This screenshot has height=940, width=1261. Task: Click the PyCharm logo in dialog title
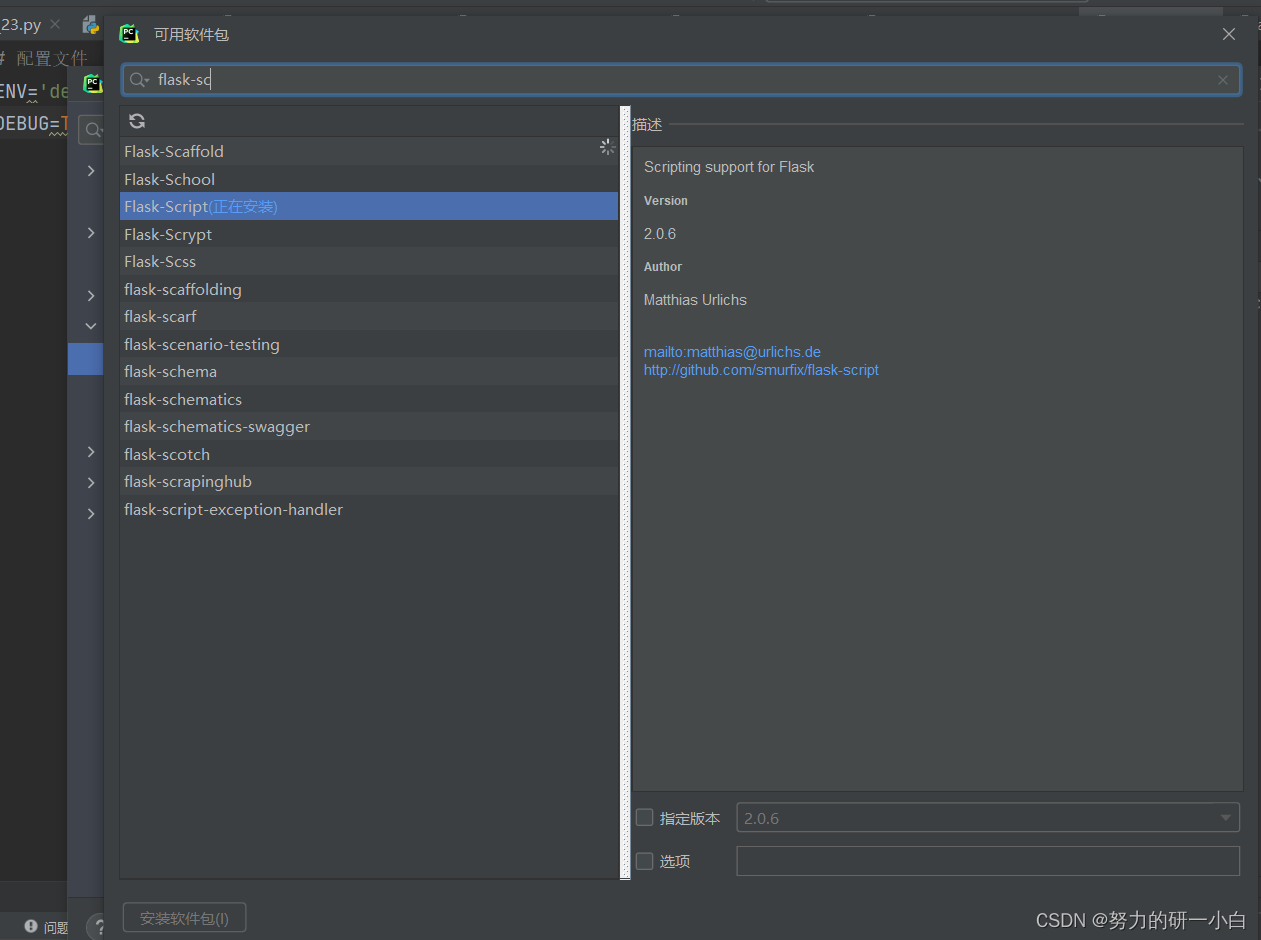[129, 34]
